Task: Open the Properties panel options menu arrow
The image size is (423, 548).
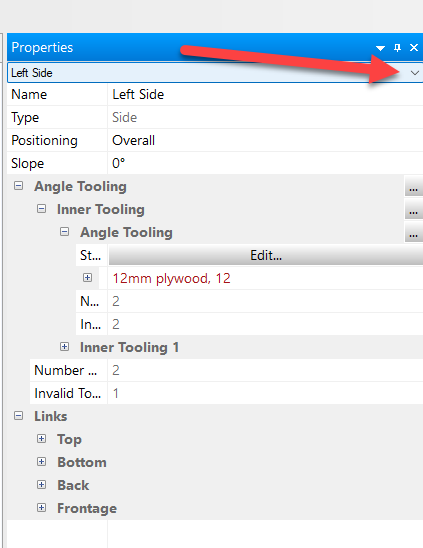Action: (x=380, y=48)
